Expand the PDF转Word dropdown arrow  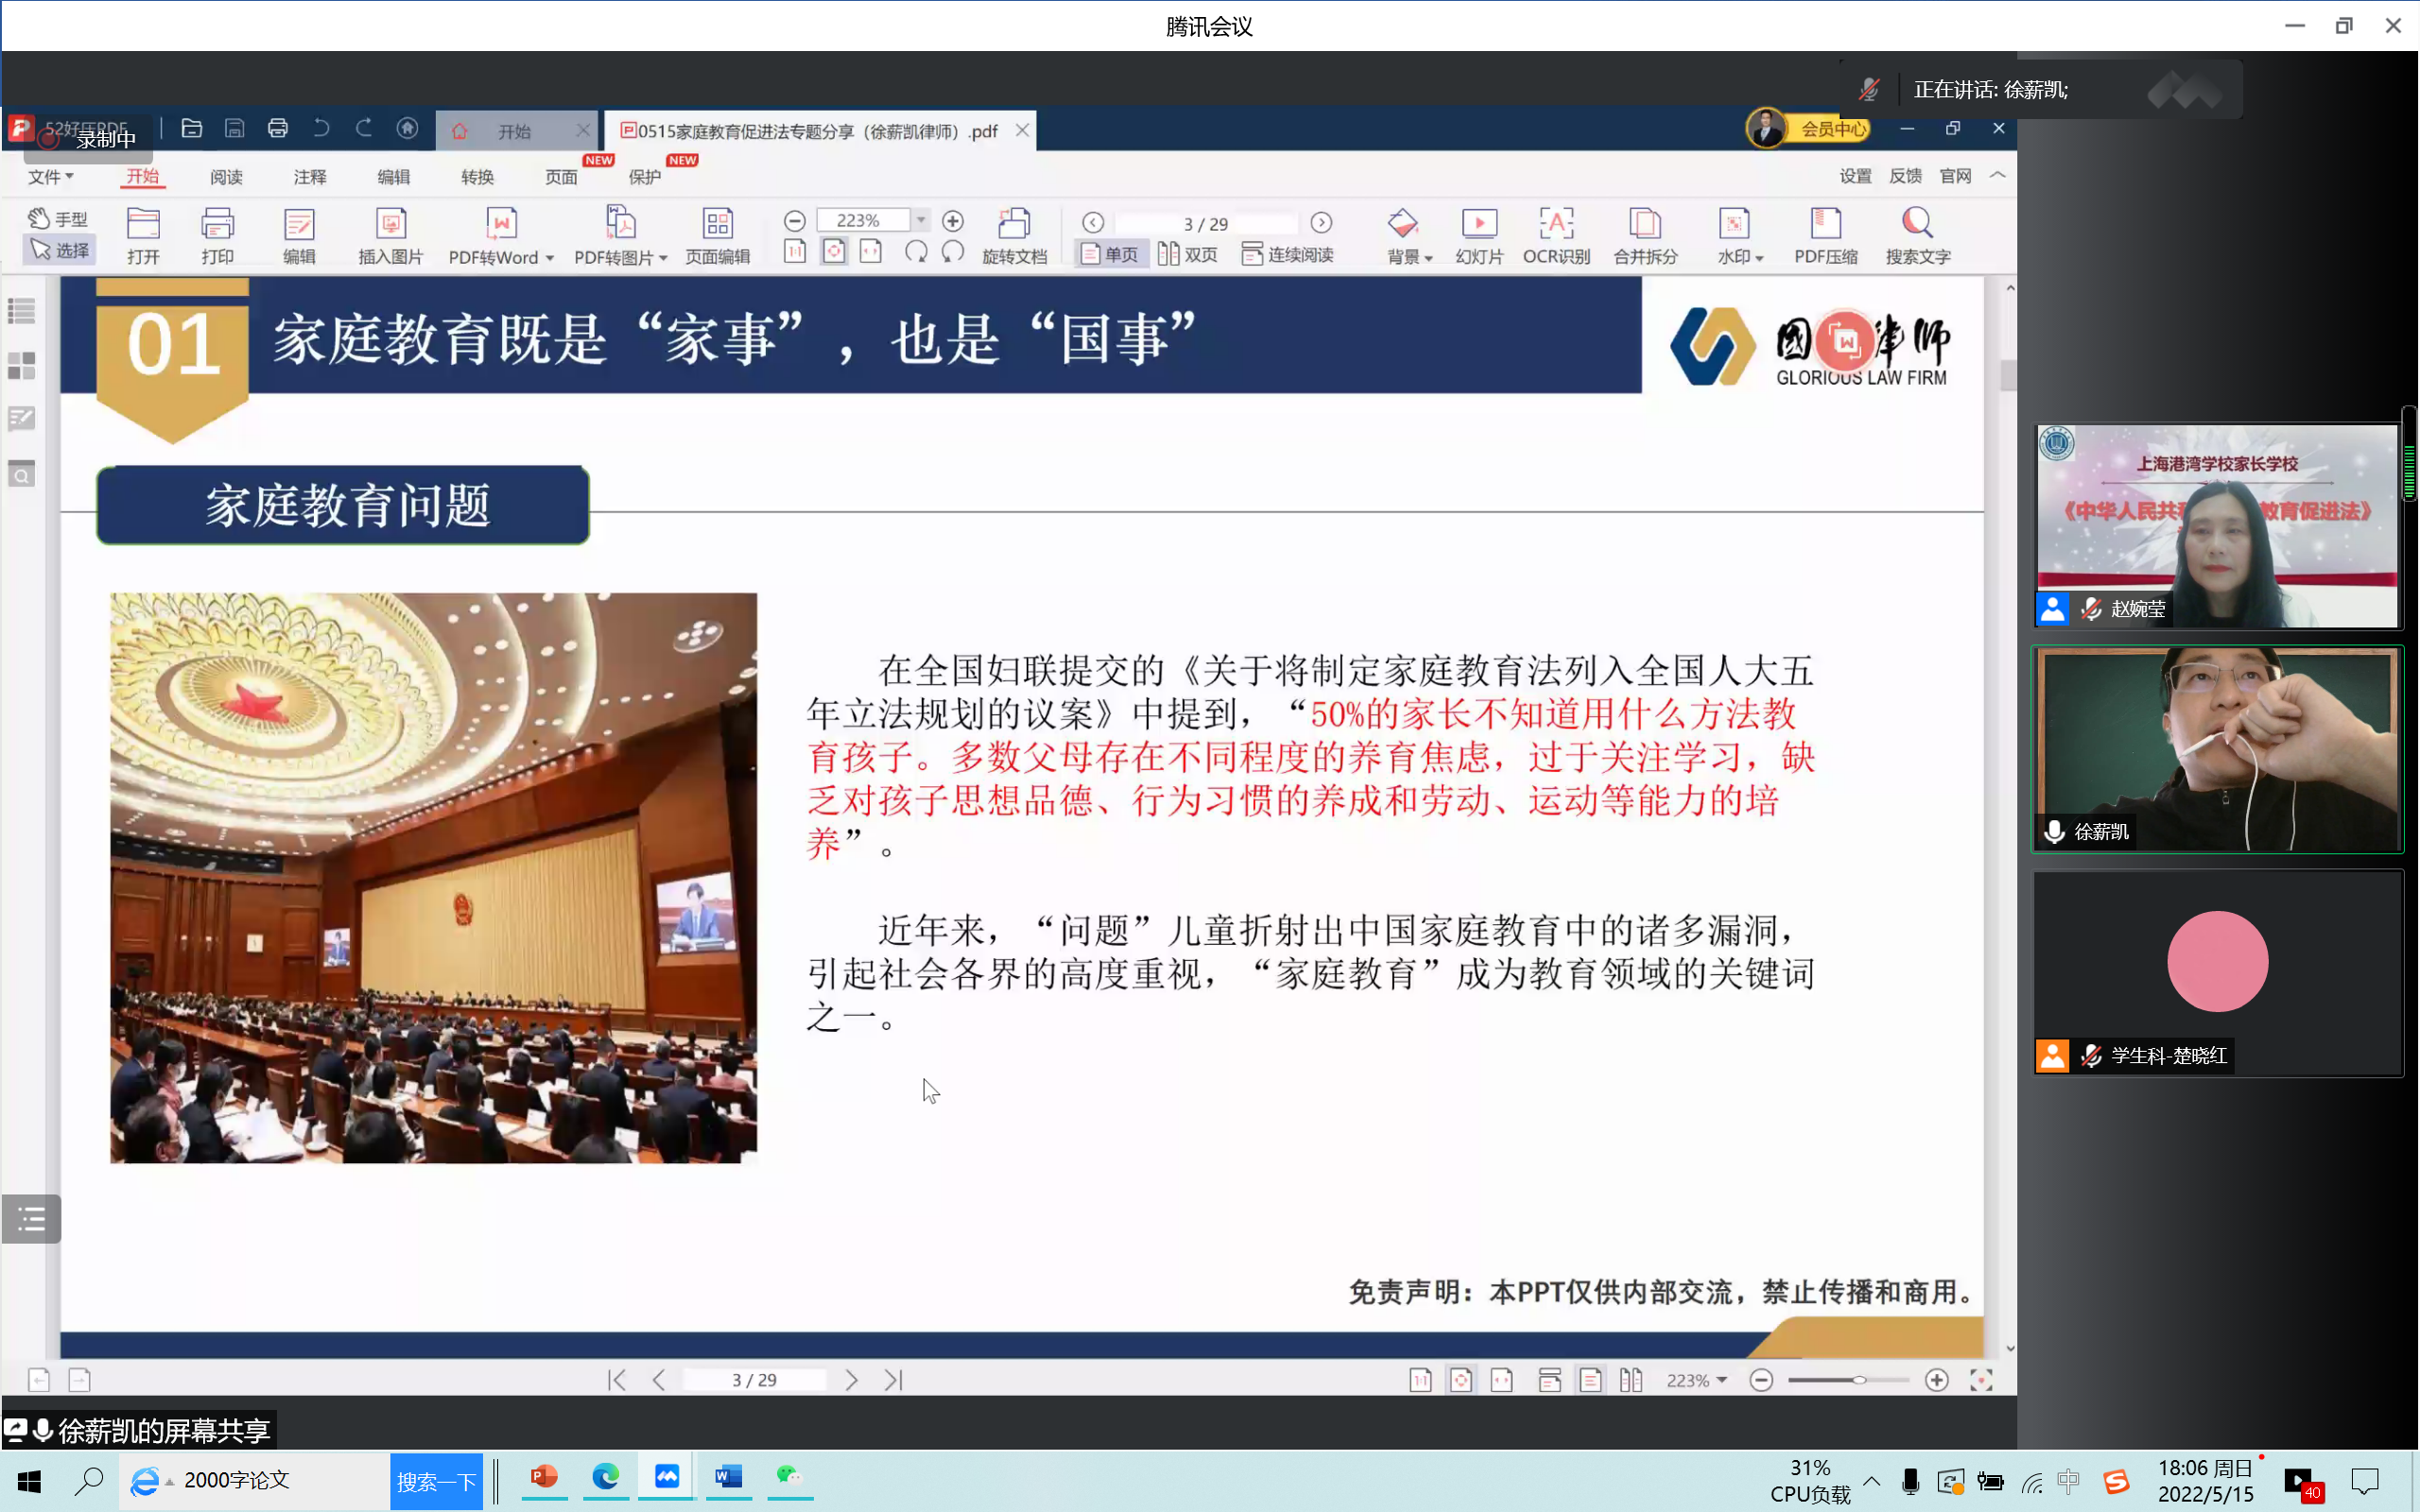click(x=550, y=258)
